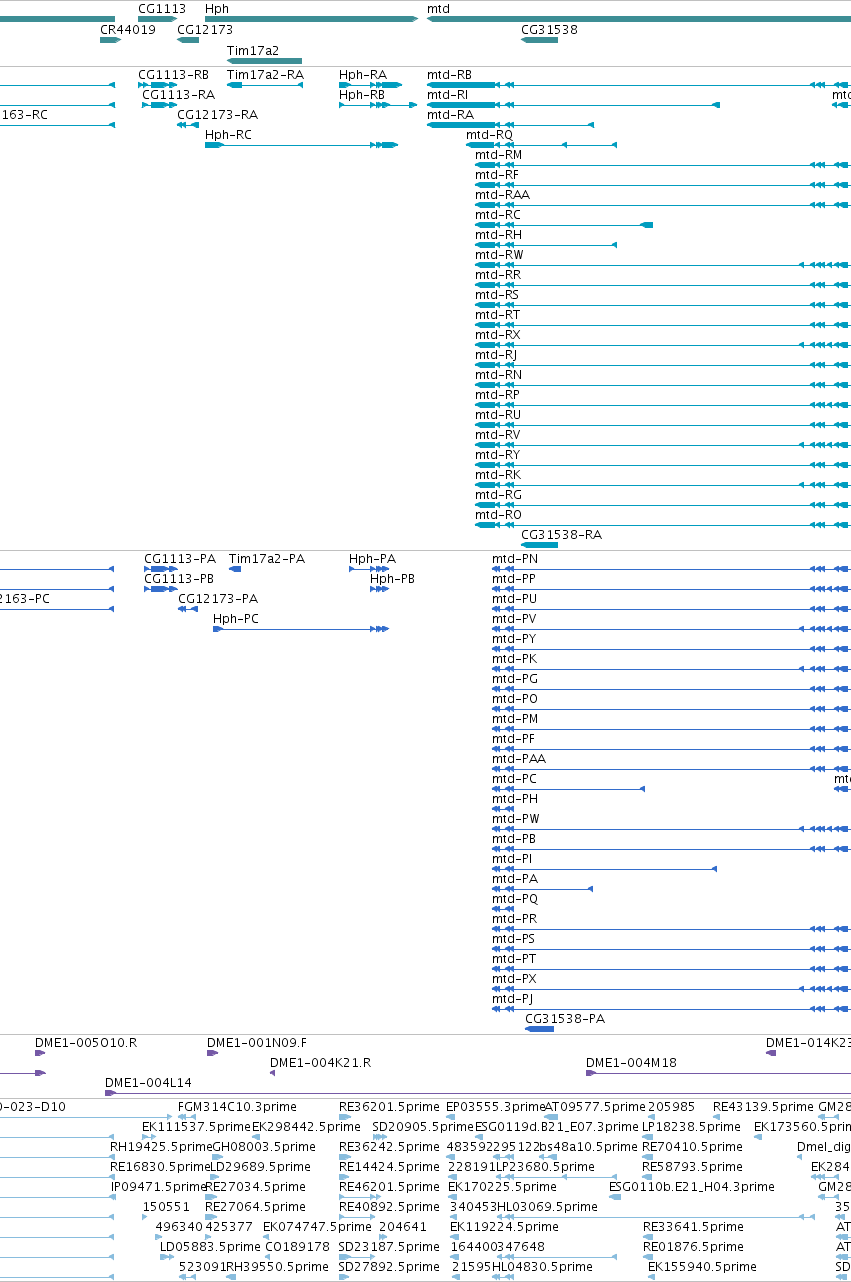Click the mtd-RA transcript label
The image size is (851, 1282).
point(450,115)
